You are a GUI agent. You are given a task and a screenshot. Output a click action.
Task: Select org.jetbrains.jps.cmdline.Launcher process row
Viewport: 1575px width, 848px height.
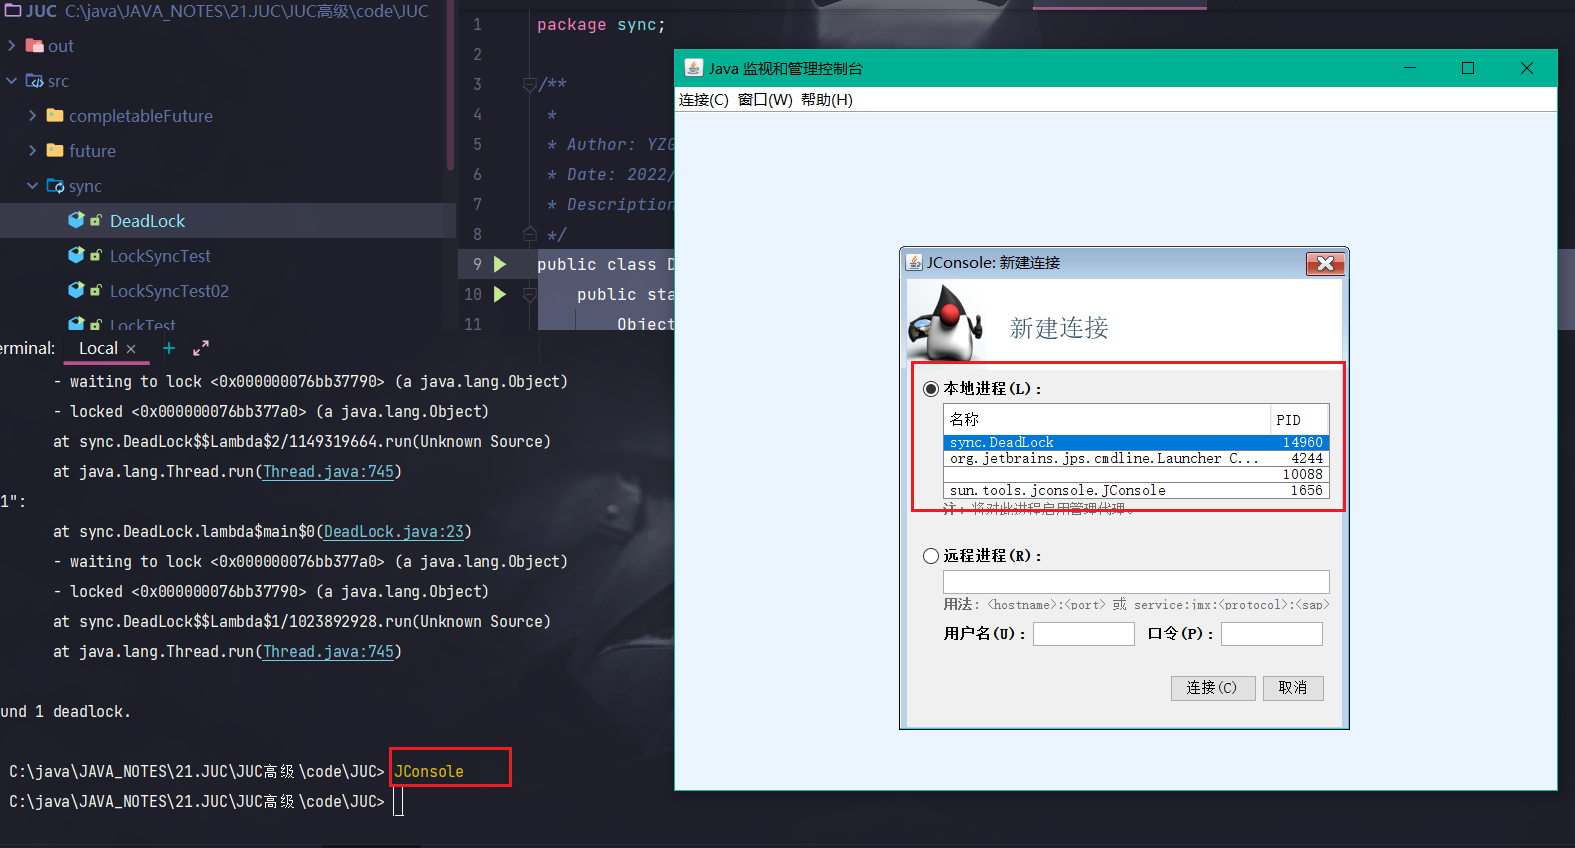(x=1136, y=458)
